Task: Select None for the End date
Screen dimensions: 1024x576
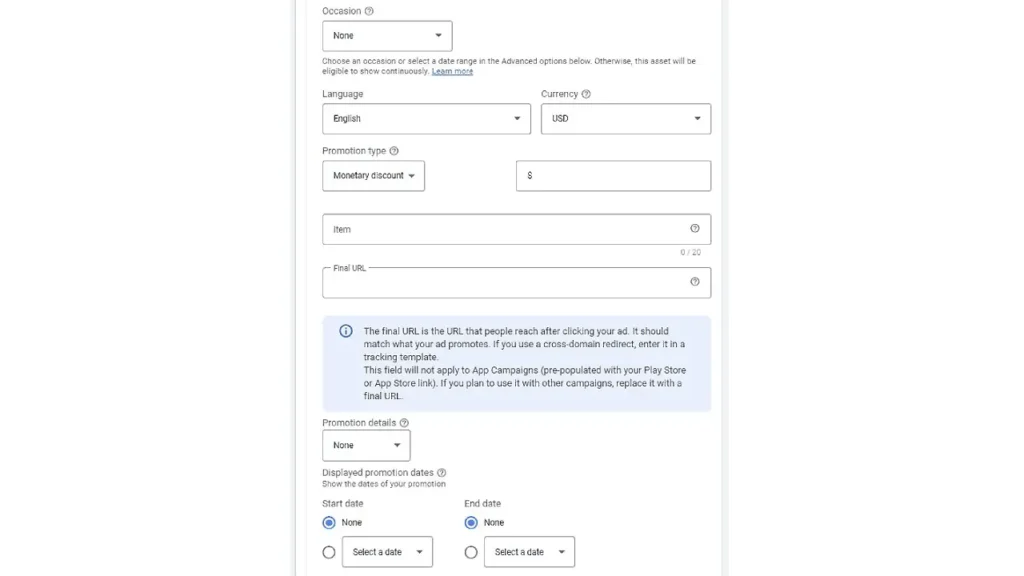Action: [x=471, y=522]
